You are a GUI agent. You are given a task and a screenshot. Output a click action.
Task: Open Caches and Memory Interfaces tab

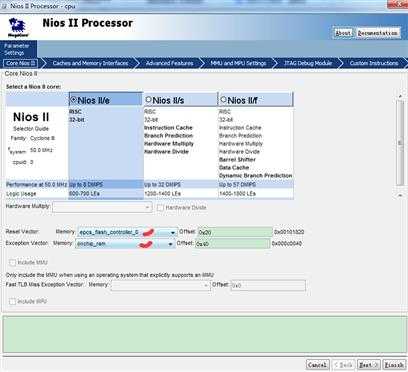tap(90, 63)
